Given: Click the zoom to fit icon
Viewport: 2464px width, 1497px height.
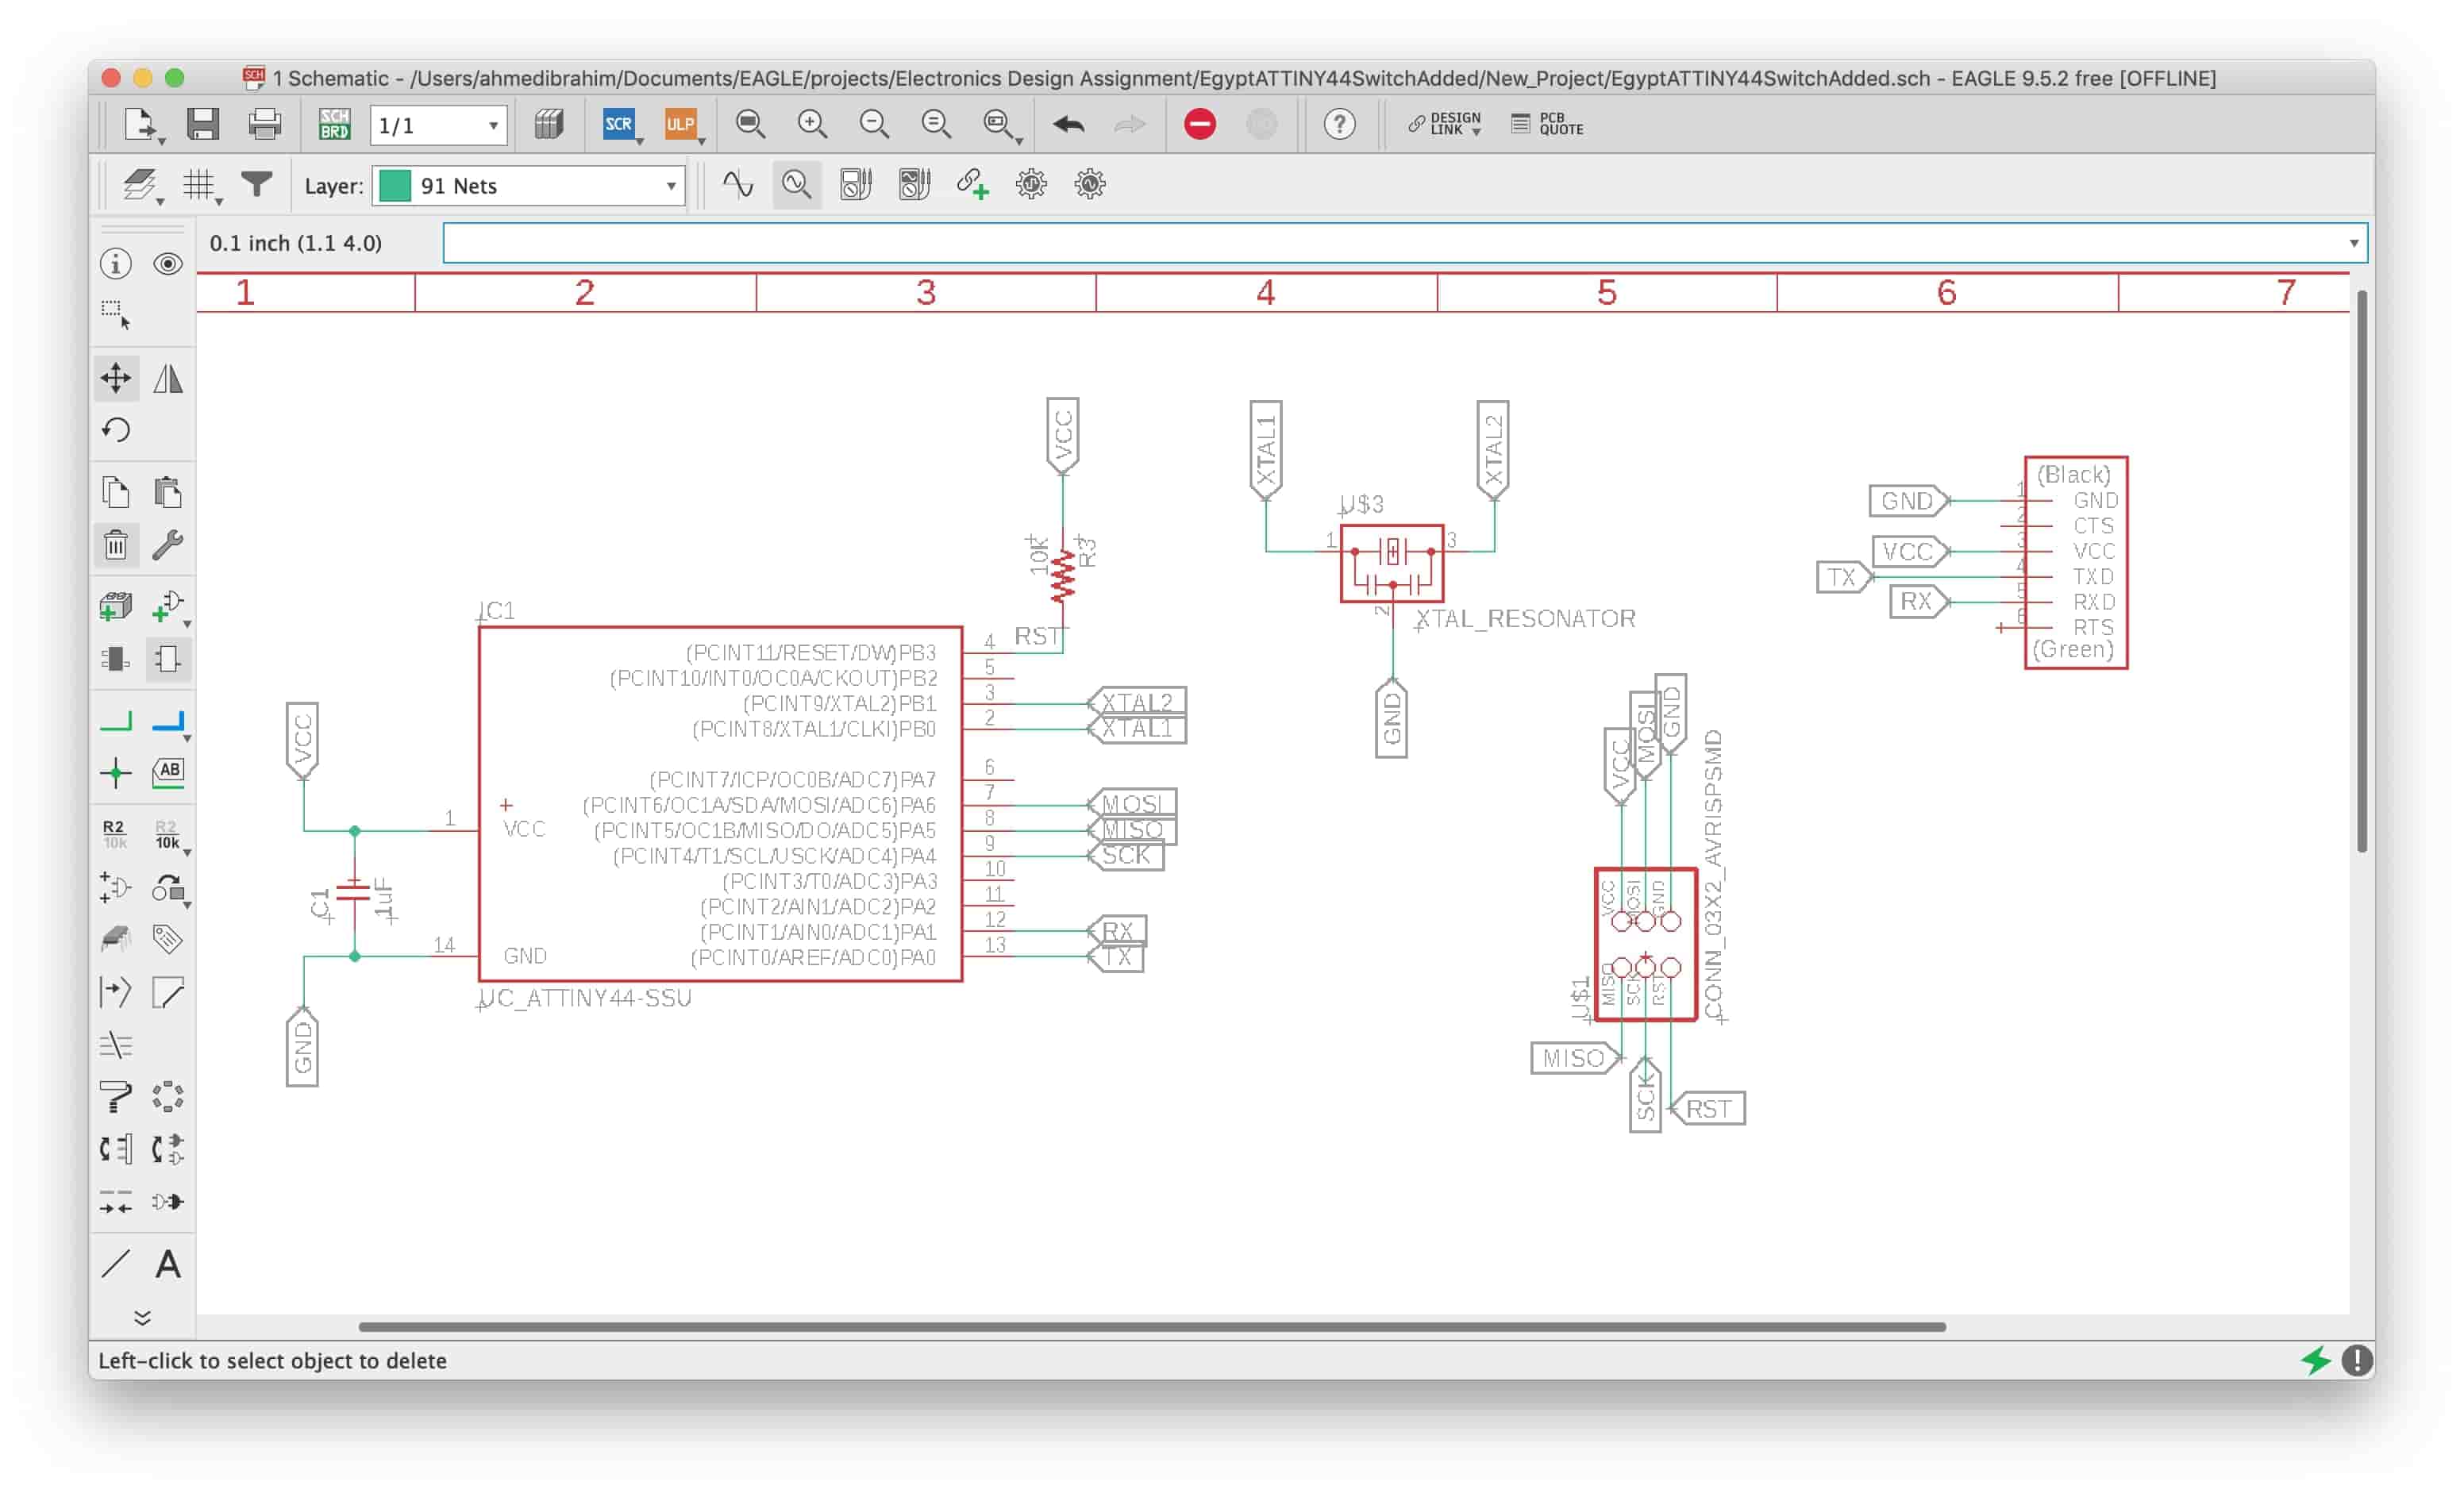Looking at the screenshot, I should [x=750, y=125].
